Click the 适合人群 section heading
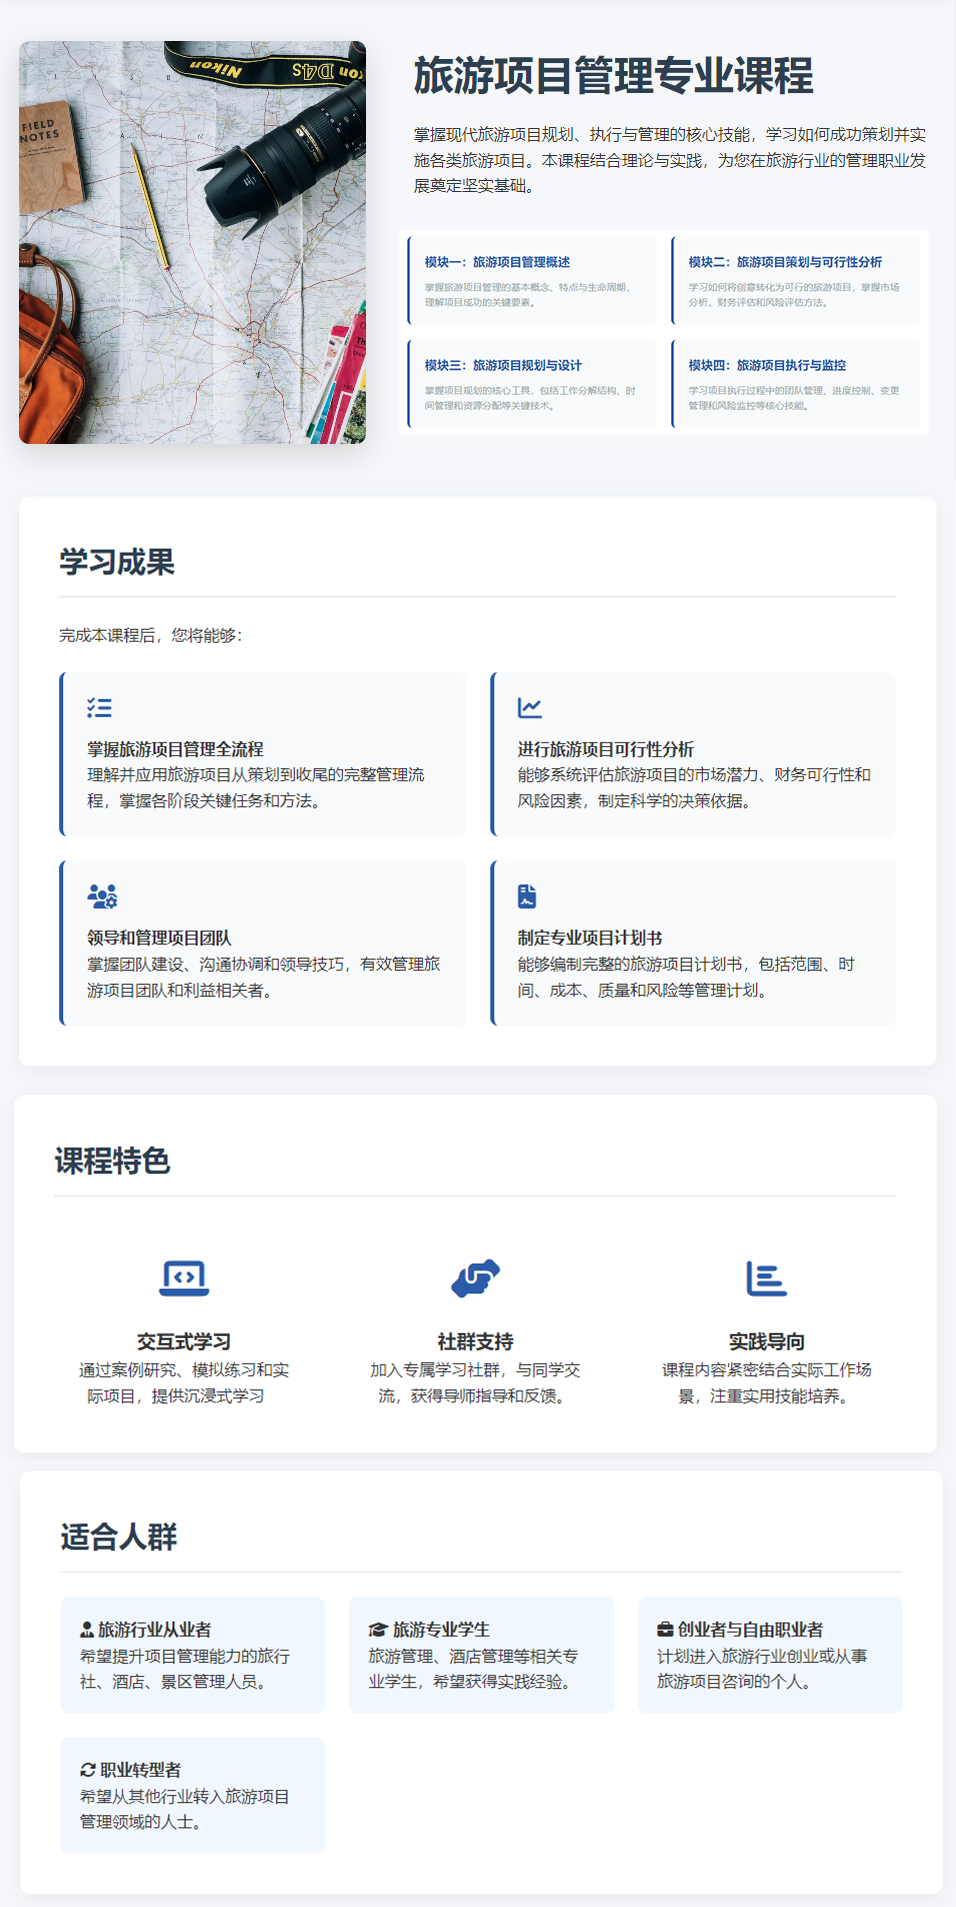956x1907 pixels. [118, 1537]
